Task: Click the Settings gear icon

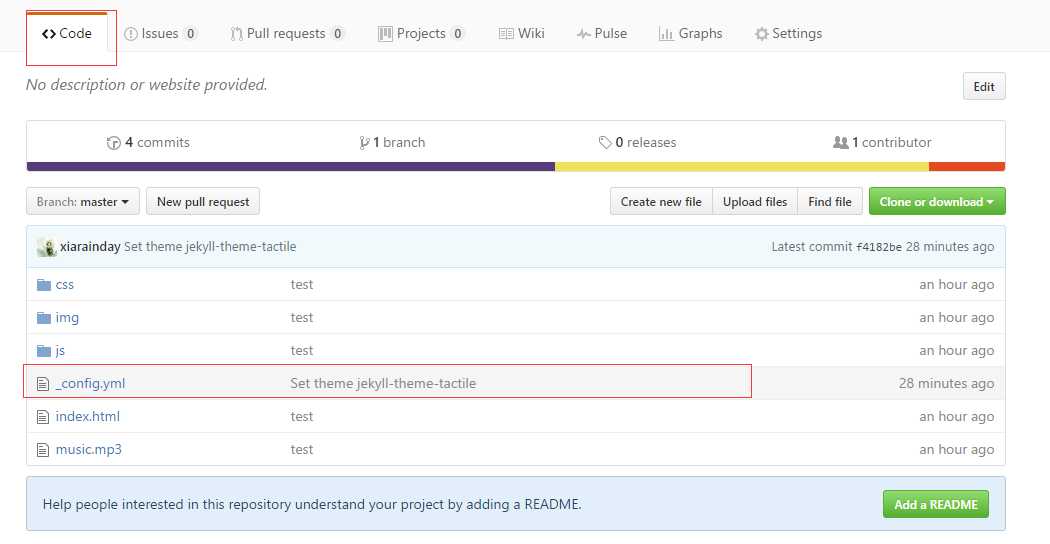Action: coord(761,34)
